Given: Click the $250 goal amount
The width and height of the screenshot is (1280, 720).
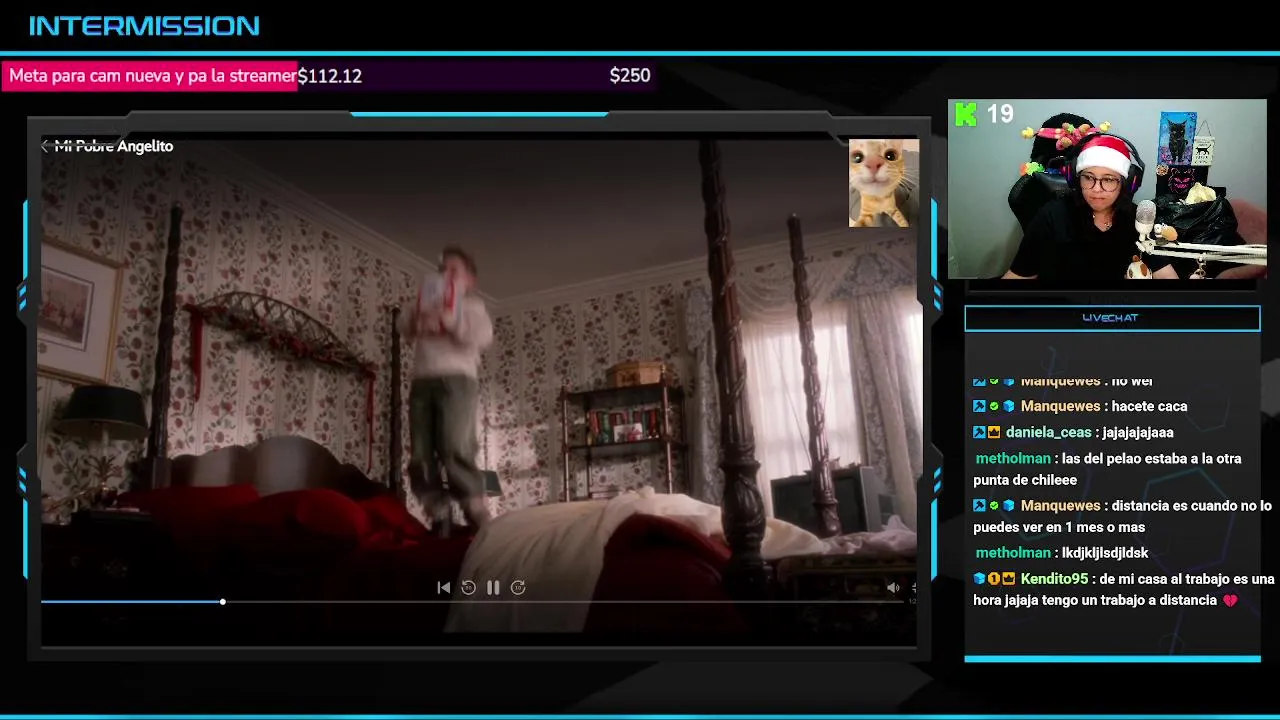Looking at the screenshot, I should click(630, 76).
